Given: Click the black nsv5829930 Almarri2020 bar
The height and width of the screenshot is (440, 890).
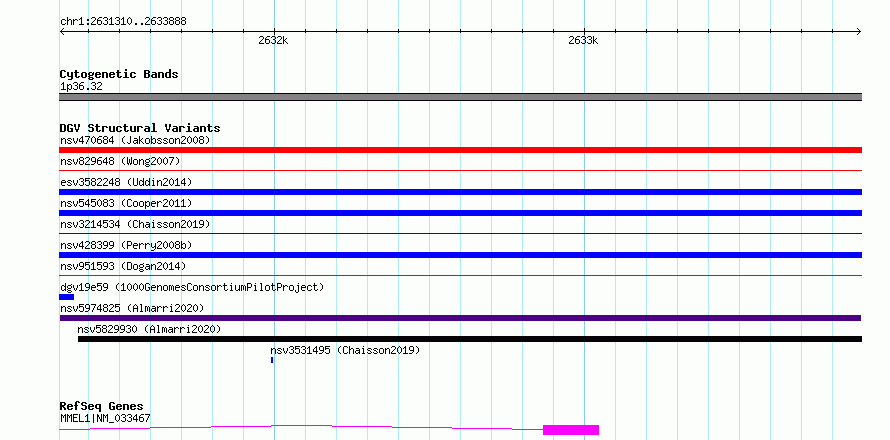Looking at the screenshot, I should [470, 339].
